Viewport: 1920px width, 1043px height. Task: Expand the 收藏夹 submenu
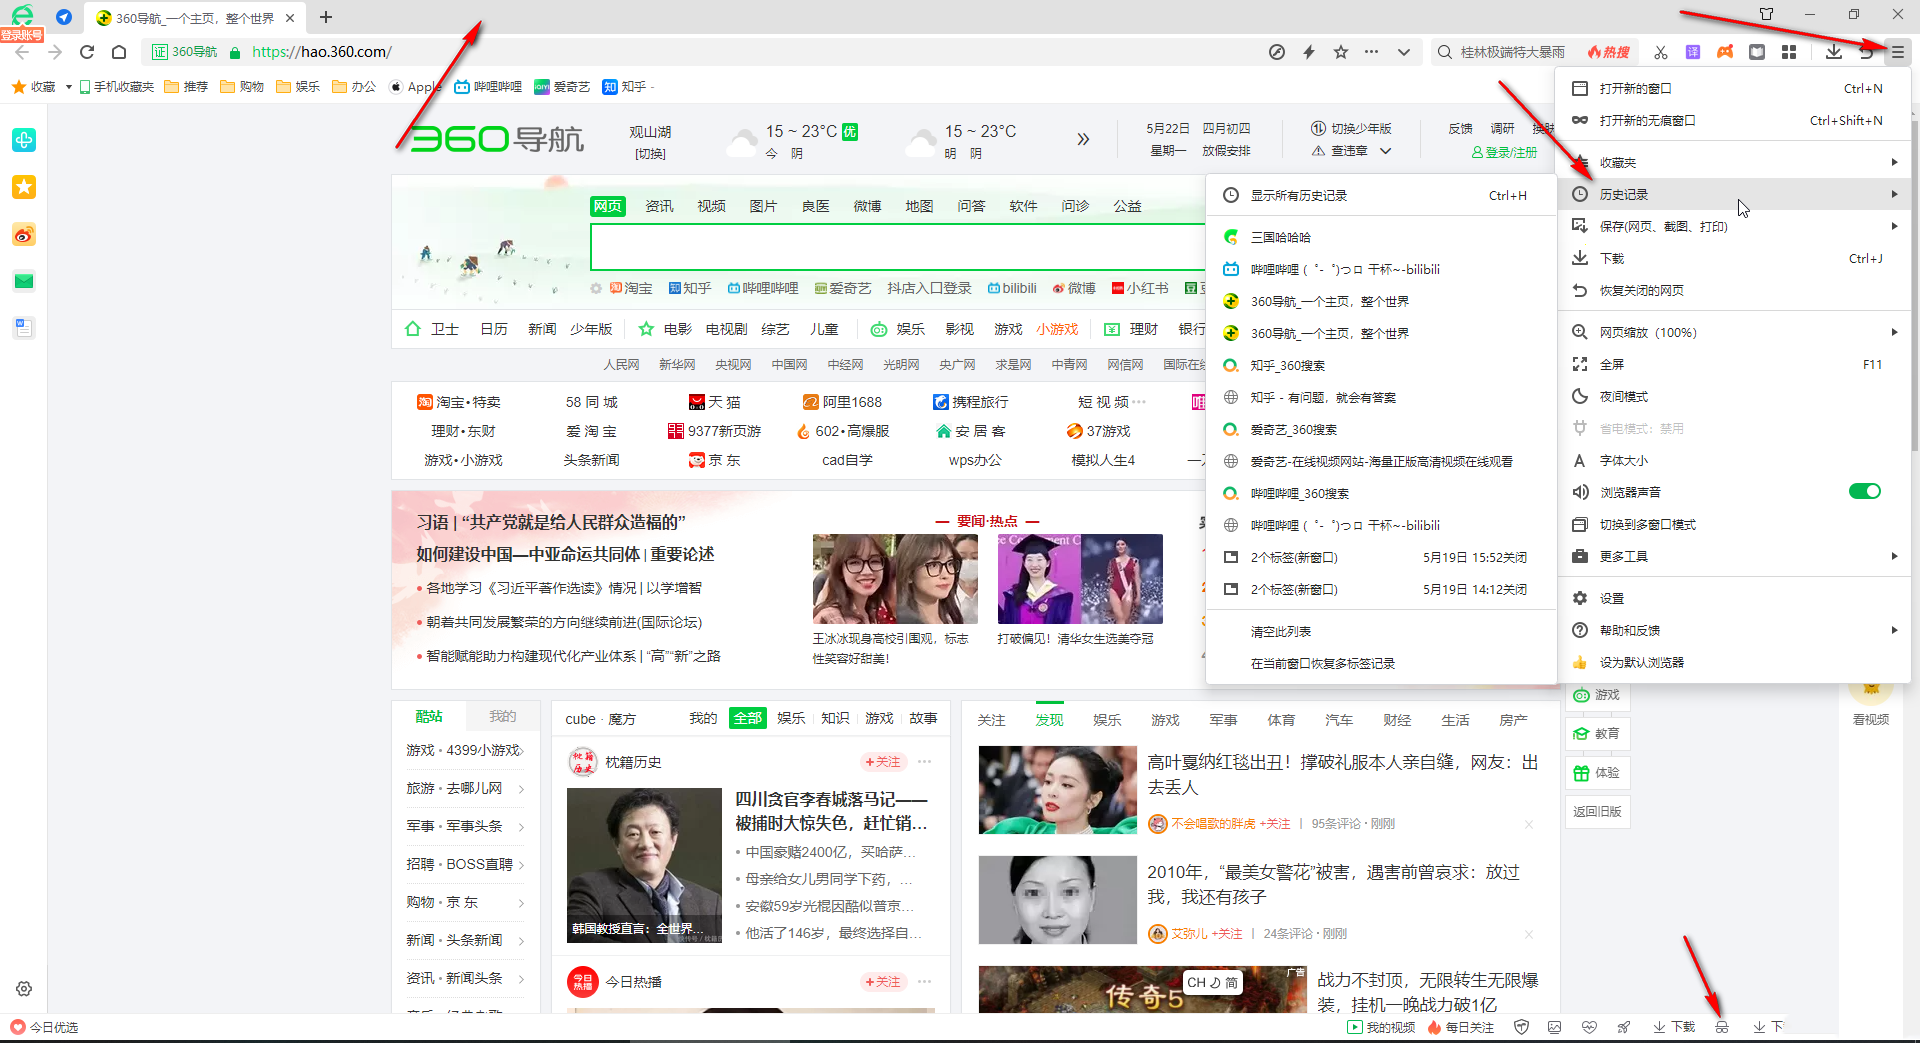[x=1734, y=162]
